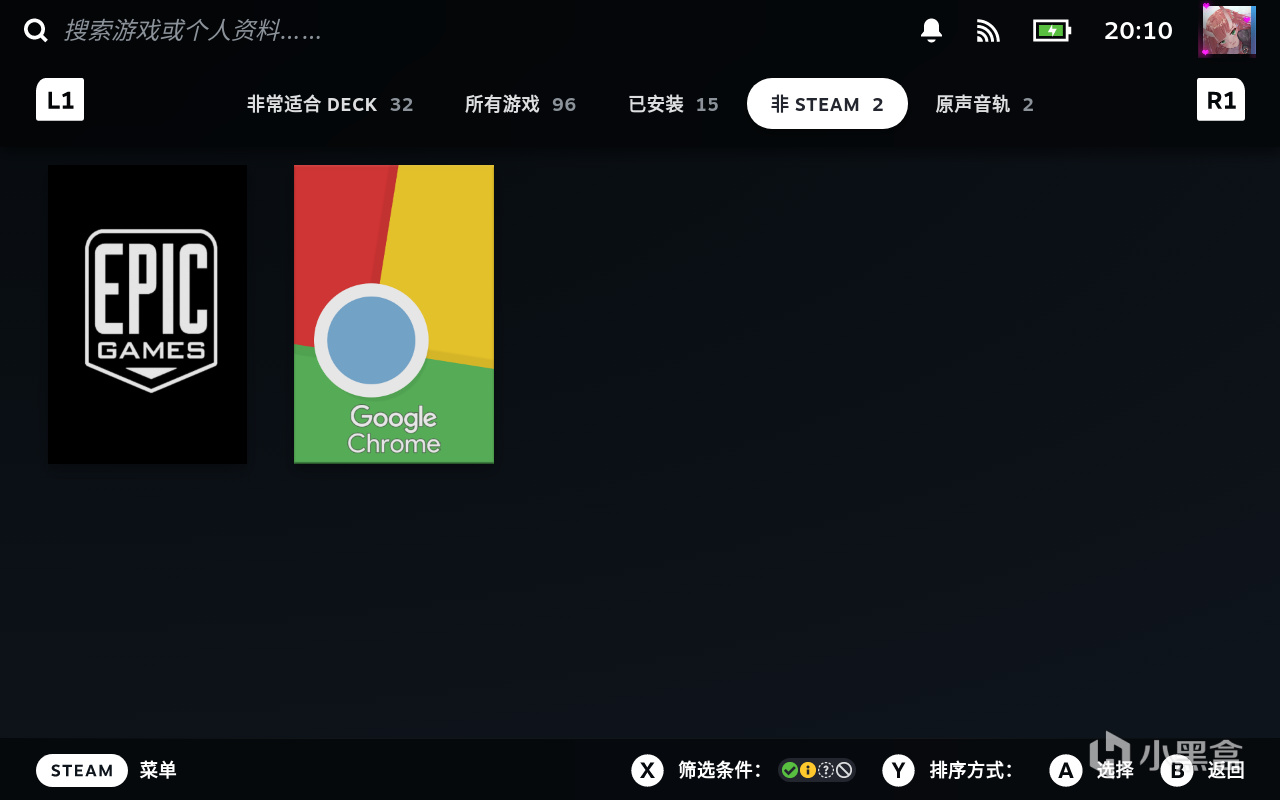Check the battery charging indicator

[1052, 31]
